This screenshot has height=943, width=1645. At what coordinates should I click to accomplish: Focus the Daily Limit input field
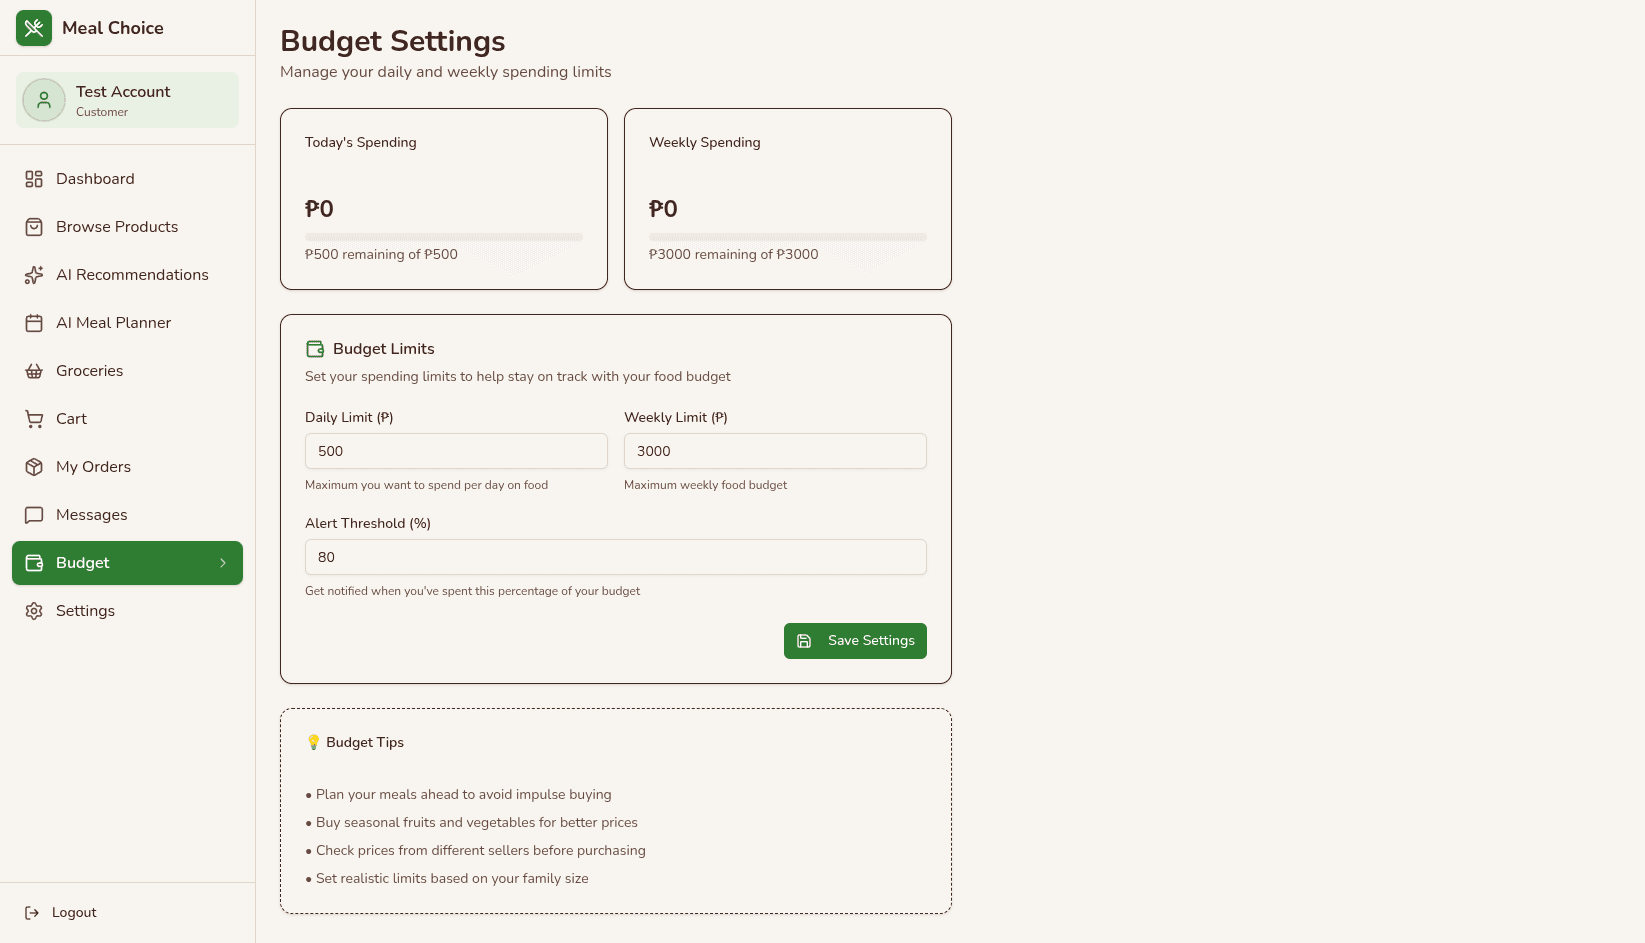[456, 451]
